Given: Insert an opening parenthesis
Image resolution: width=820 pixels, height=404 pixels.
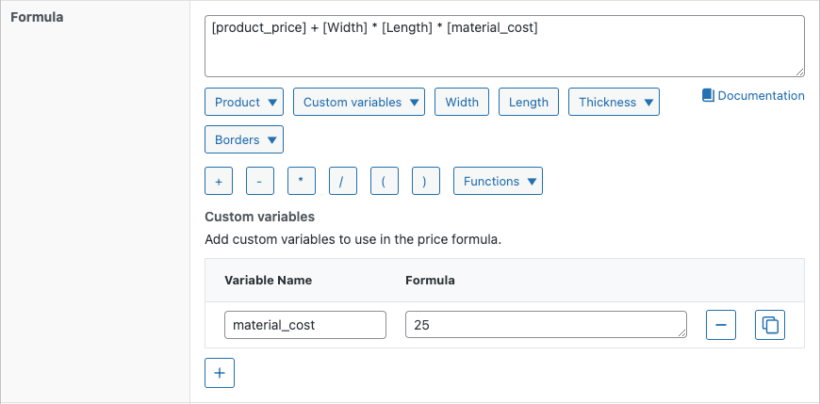Looking at the screenshot, I should [384, 181].
